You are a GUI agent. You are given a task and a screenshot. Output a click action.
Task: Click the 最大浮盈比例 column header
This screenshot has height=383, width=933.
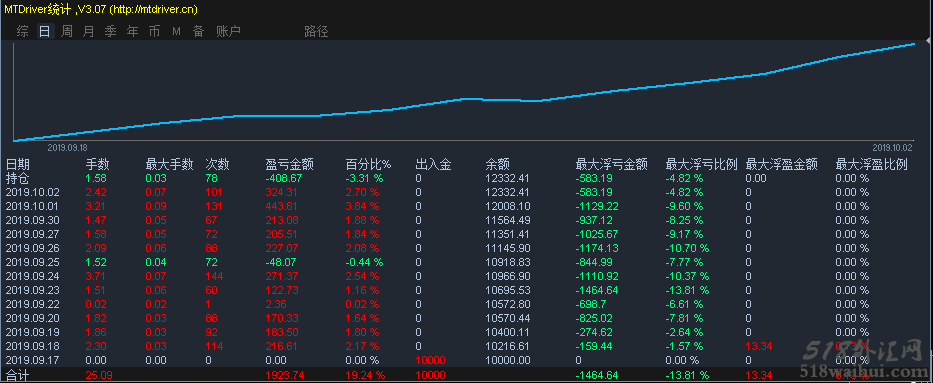coord(872,165)
